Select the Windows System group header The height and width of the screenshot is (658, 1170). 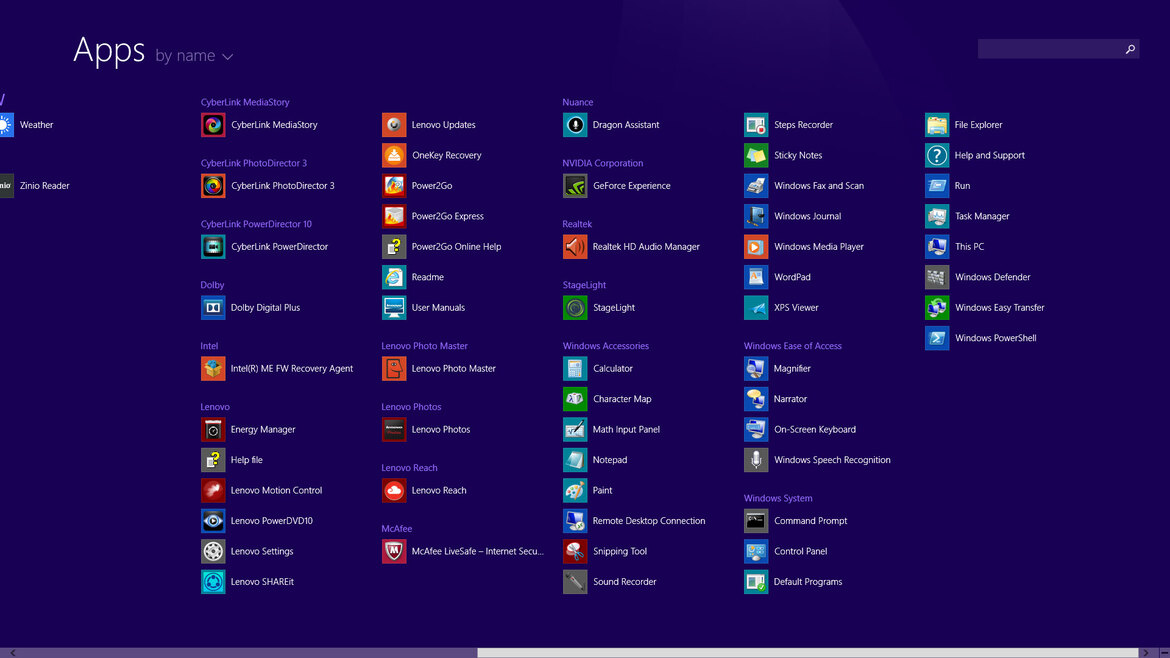(778, 498)
